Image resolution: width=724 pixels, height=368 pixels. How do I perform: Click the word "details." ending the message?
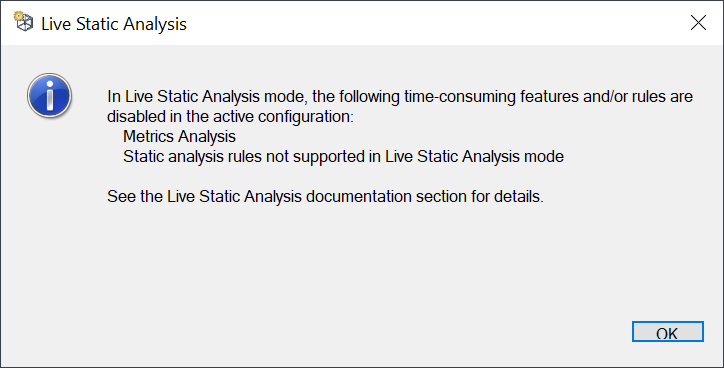[519, 197]
